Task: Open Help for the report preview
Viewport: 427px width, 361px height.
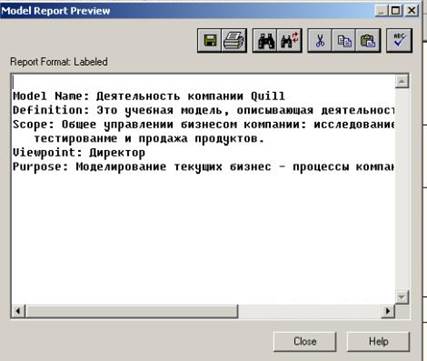Action: coord(378,341)
